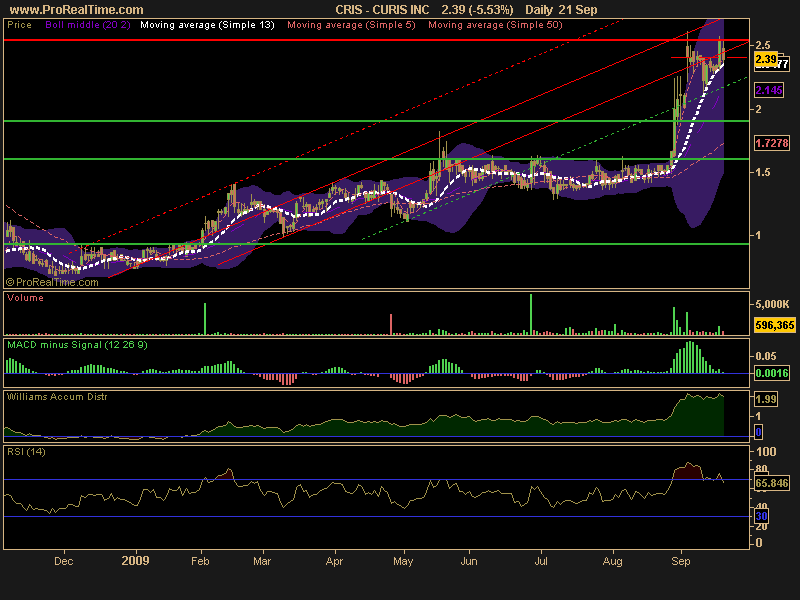
Task: Click the Feb date axis label
Action: (x=200, y=561)
